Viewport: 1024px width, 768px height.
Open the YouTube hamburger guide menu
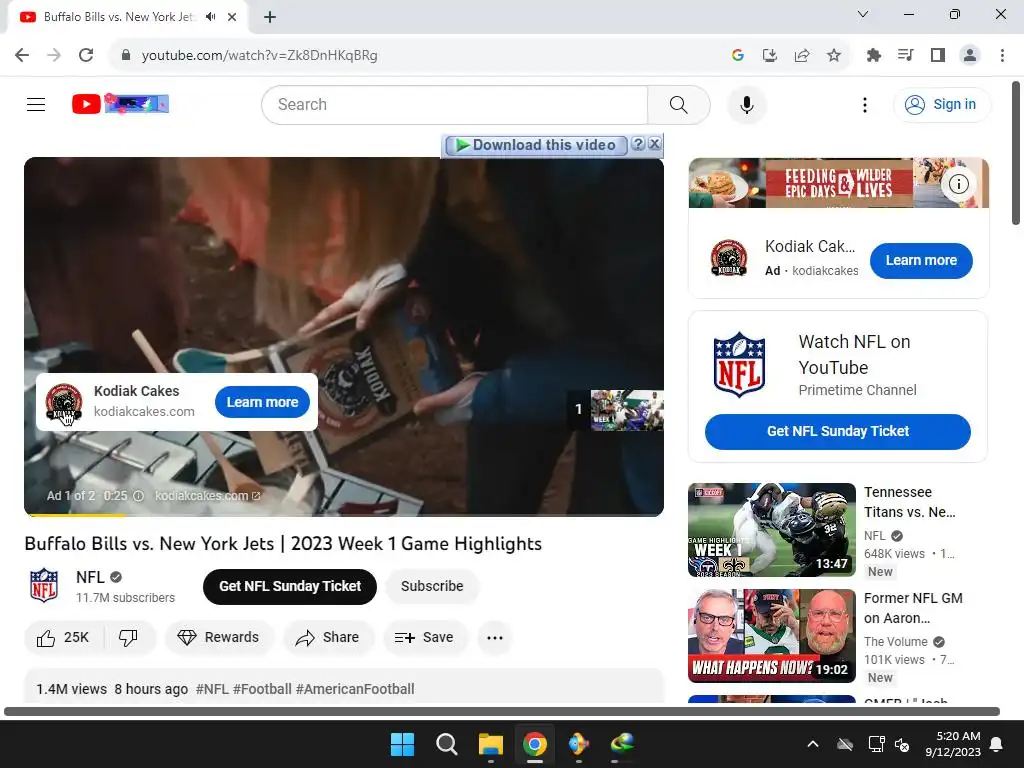[36, 104]
